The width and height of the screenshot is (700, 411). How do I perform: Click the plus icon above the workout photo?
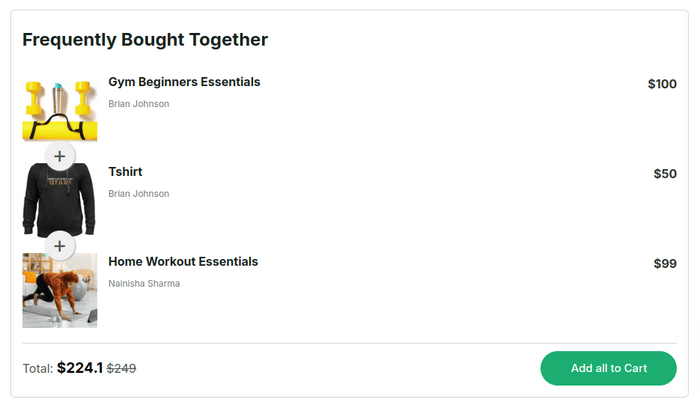[60, 245]
